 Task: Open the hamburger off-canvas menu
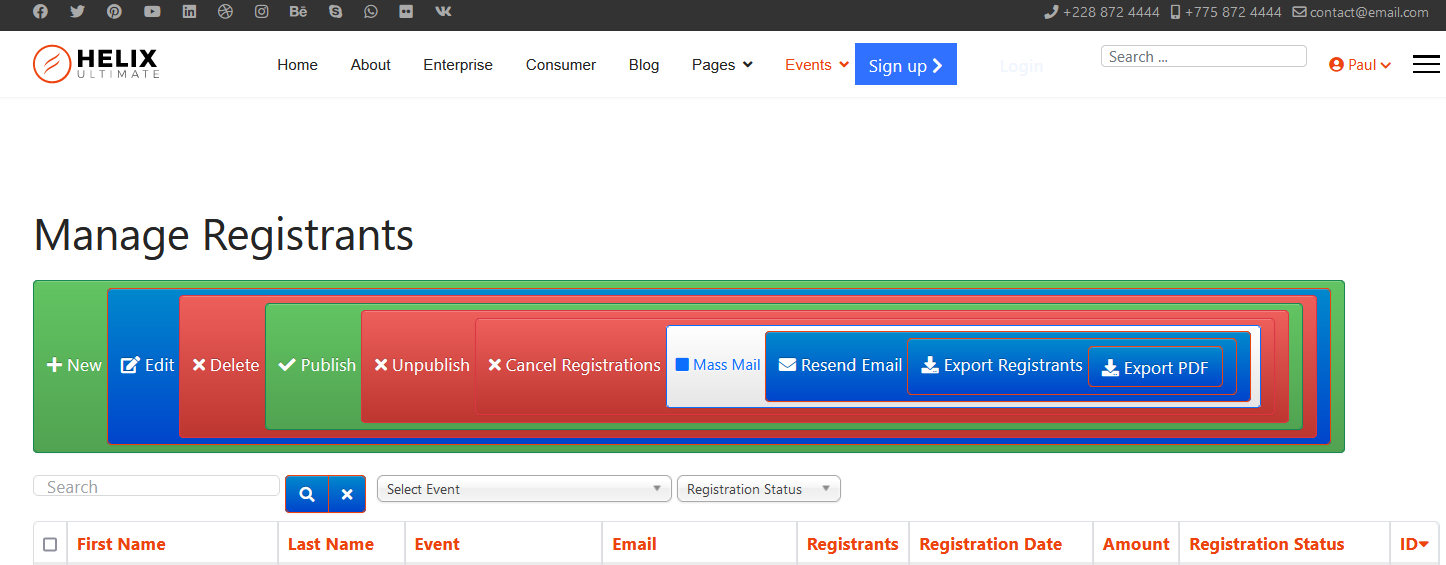(x=1426, y=64)
